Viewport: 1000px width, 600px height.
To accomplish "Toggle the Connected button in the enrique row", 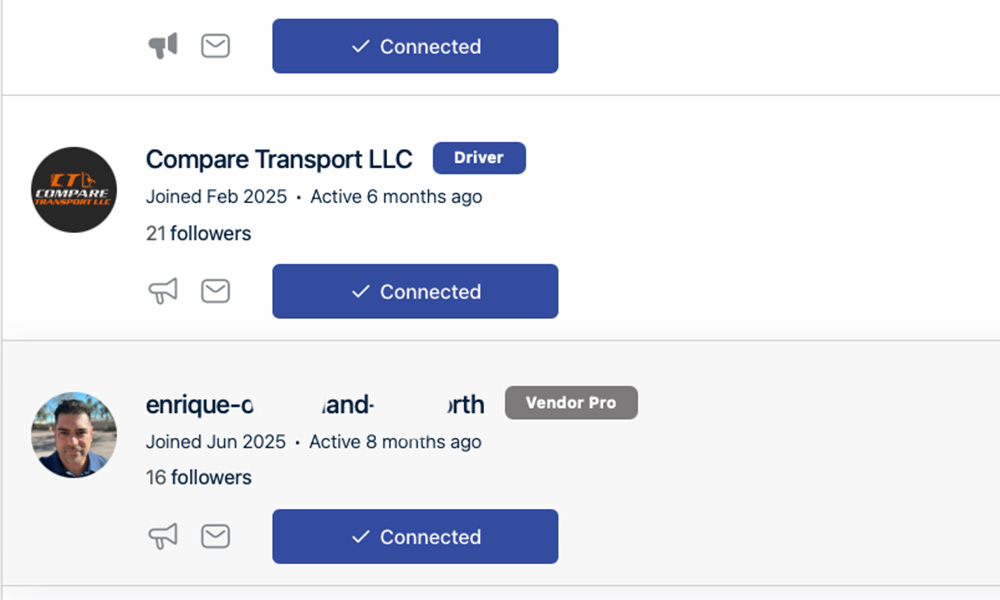I will pyautogui.click(x=415, y=536).
